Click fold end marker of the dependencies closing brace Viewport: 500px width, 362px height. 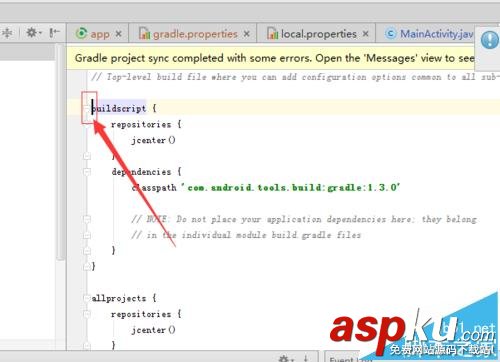(x=87, y=250)
